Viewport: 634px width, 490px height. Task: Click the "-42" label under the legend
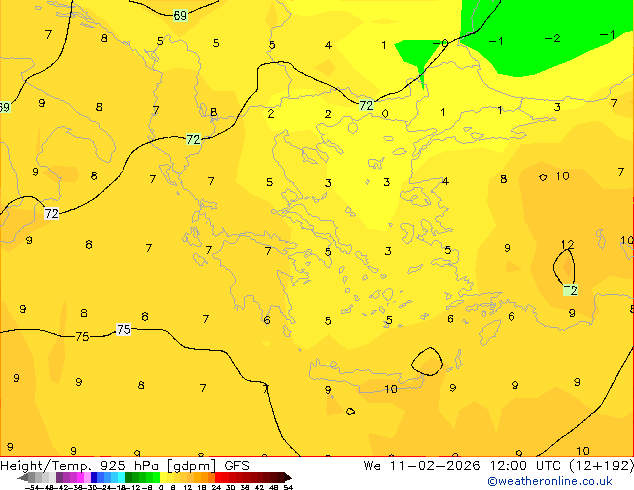63,487
